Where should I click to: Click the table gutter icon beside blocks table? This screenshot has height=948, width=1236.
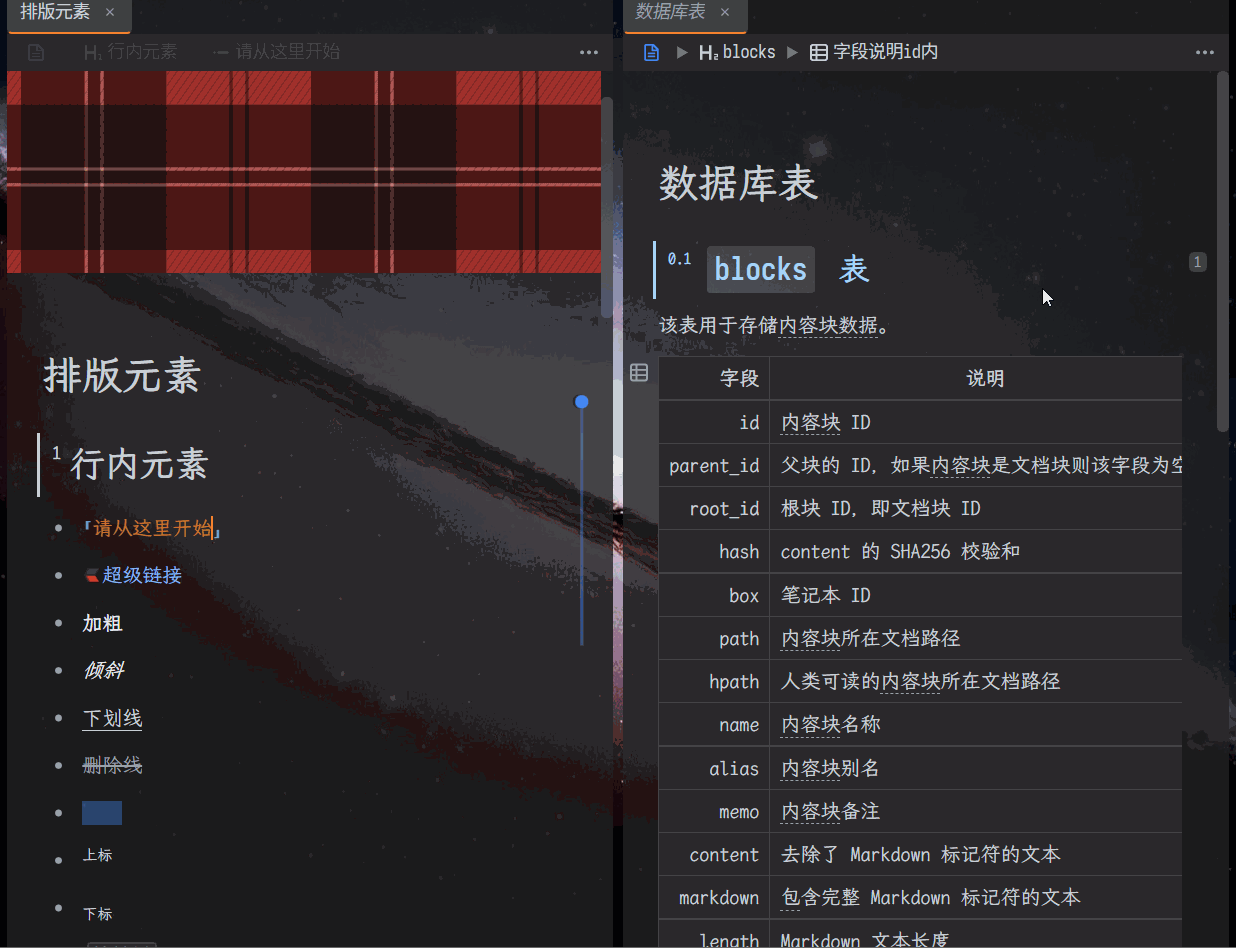tap(638, 371)
